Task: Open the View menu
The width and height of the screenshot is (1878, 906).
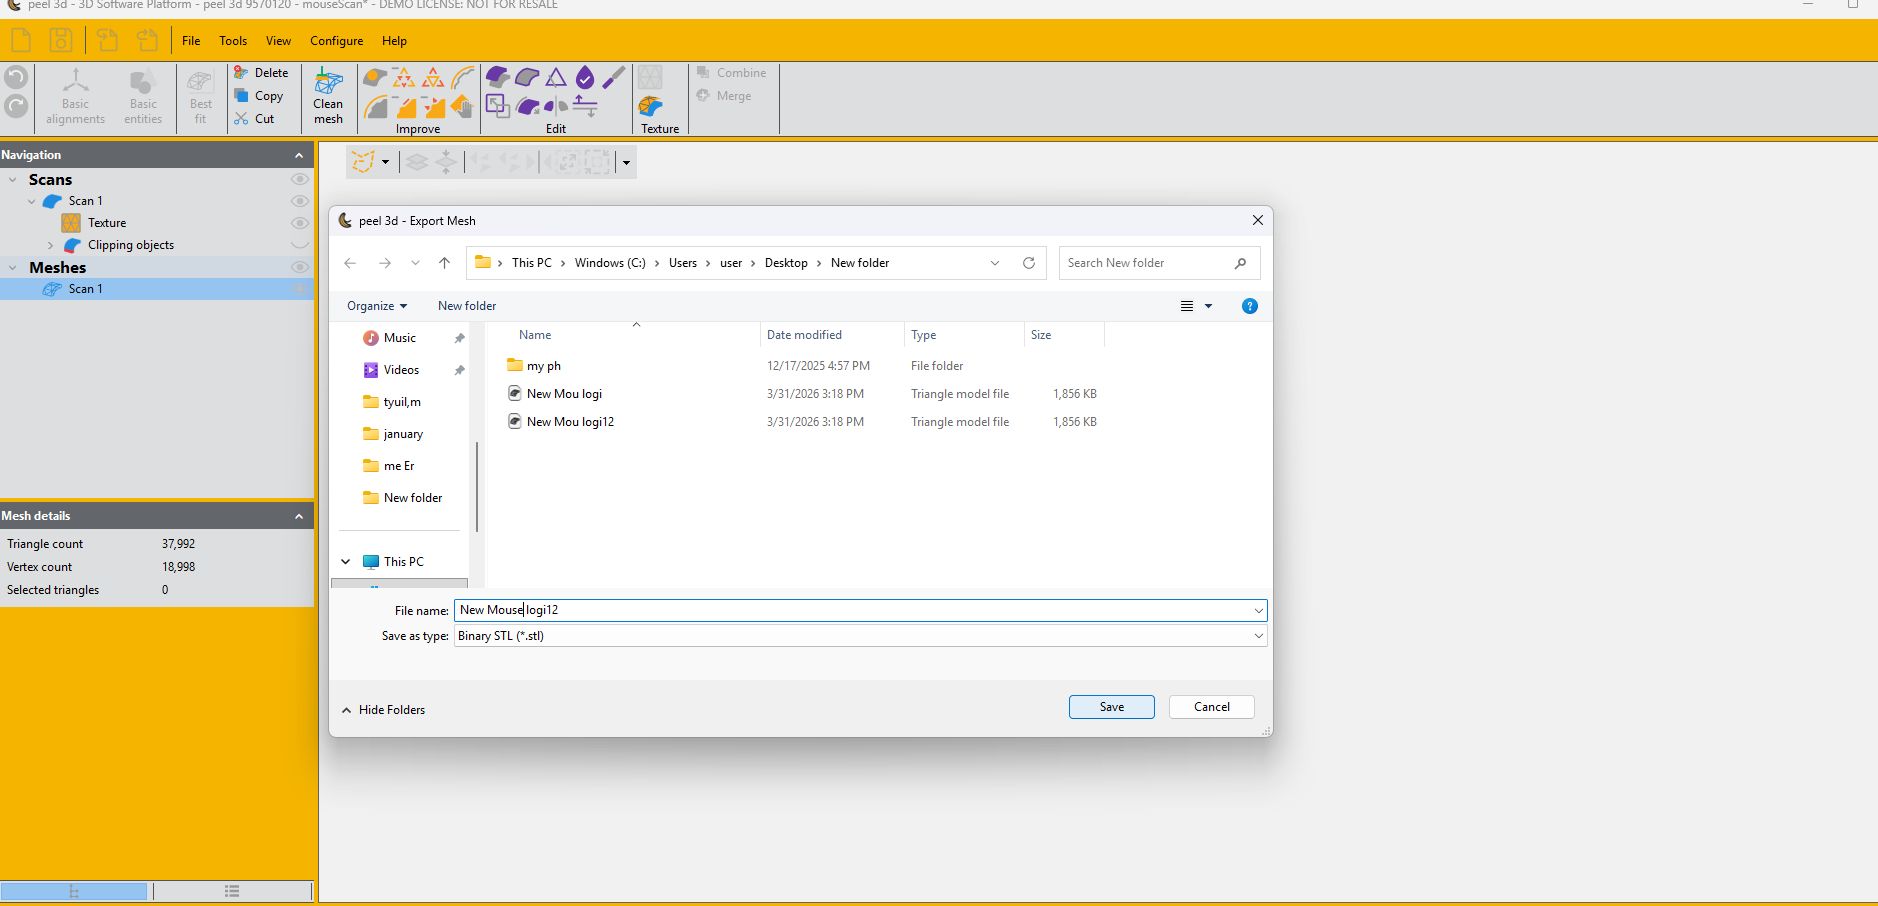Action: click(x=277, y=41)
